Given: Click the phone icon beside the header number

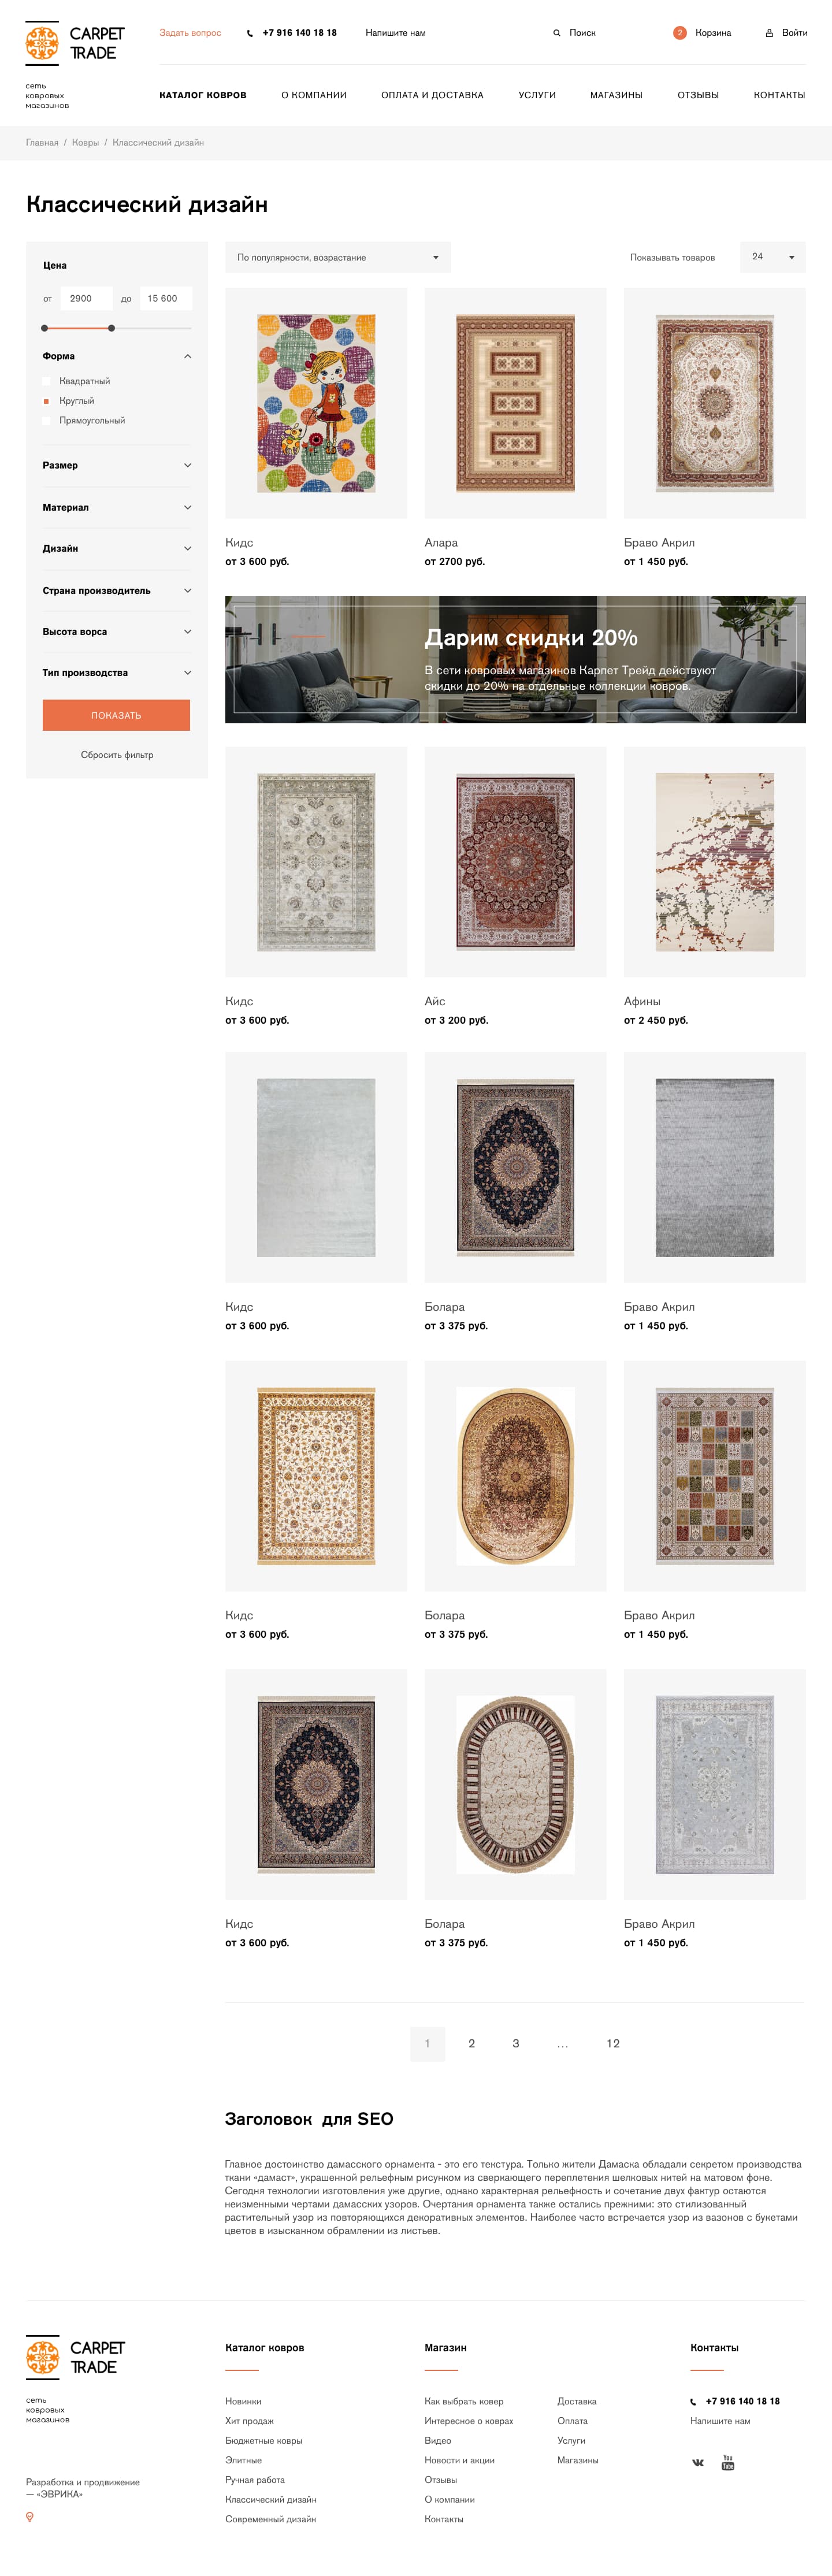Looking at the screenshot, I should [x=250, y=33].
